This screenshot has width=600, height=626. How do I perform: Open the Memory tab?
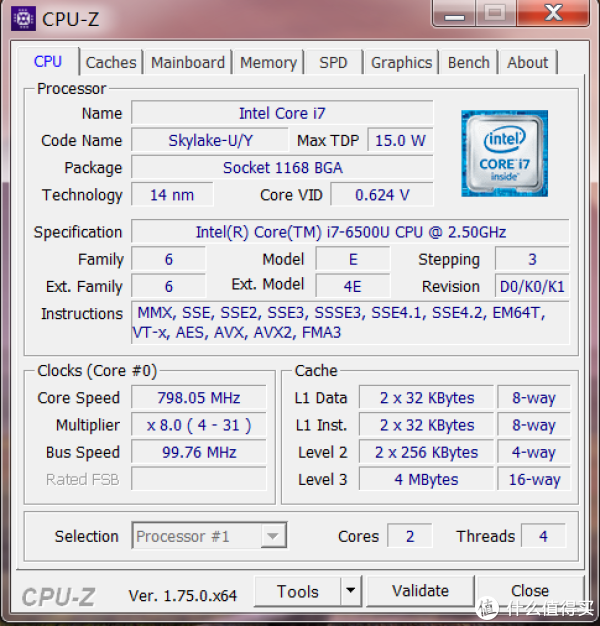pos(268,62)
